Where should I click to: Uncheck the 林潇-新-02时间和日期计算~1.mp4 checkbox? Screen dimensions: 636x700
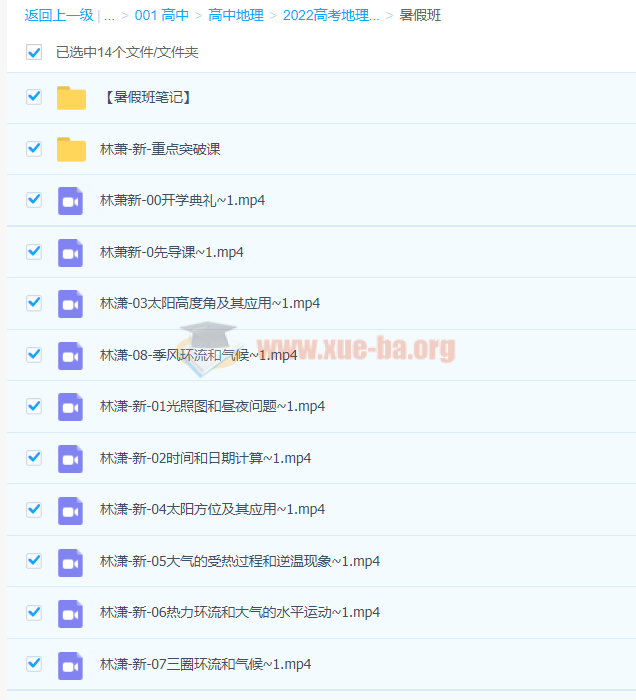(x=34, y=458)
